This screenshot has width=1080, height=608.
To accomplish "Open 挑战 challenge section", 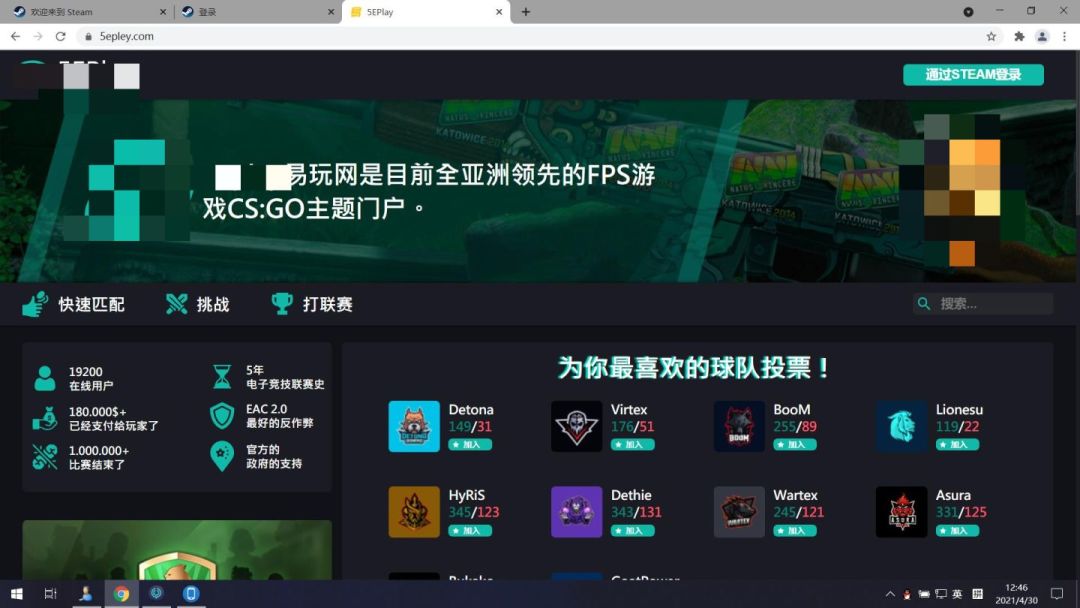I will tap(213, 304).
